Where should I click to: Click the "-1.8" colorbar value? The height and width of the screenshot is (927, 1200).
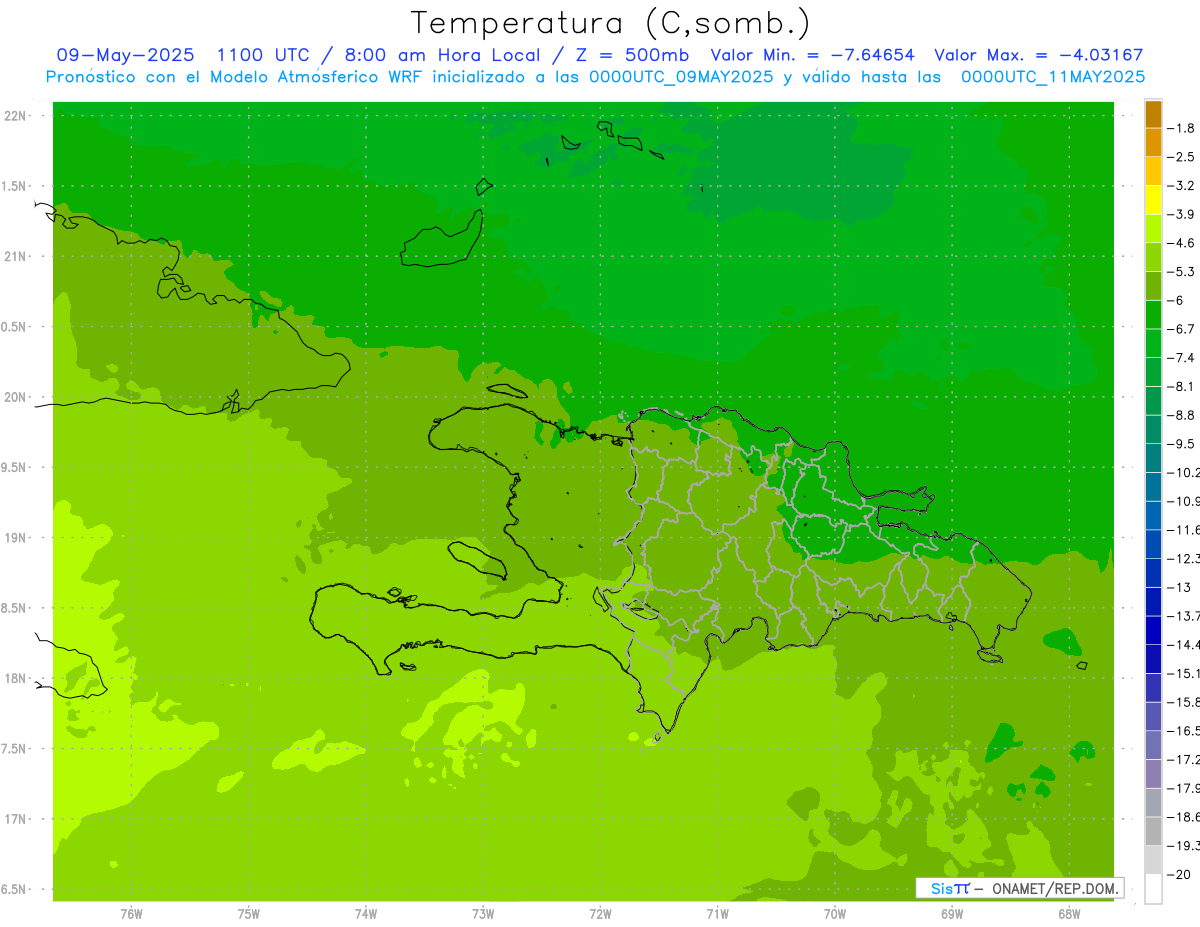(1183, 128)
